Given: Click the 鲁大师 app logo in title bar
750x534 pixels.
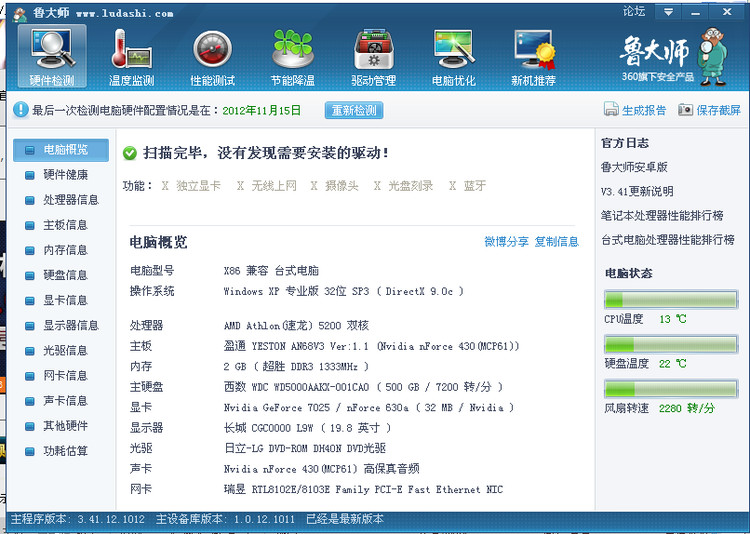Looking at the screenshot, I should tap(20, 14).
